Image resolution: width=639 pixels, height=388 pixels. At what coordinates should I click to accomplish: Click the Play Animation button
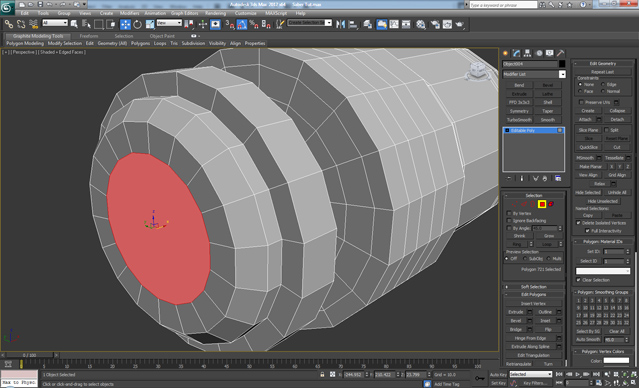(577, 374)
